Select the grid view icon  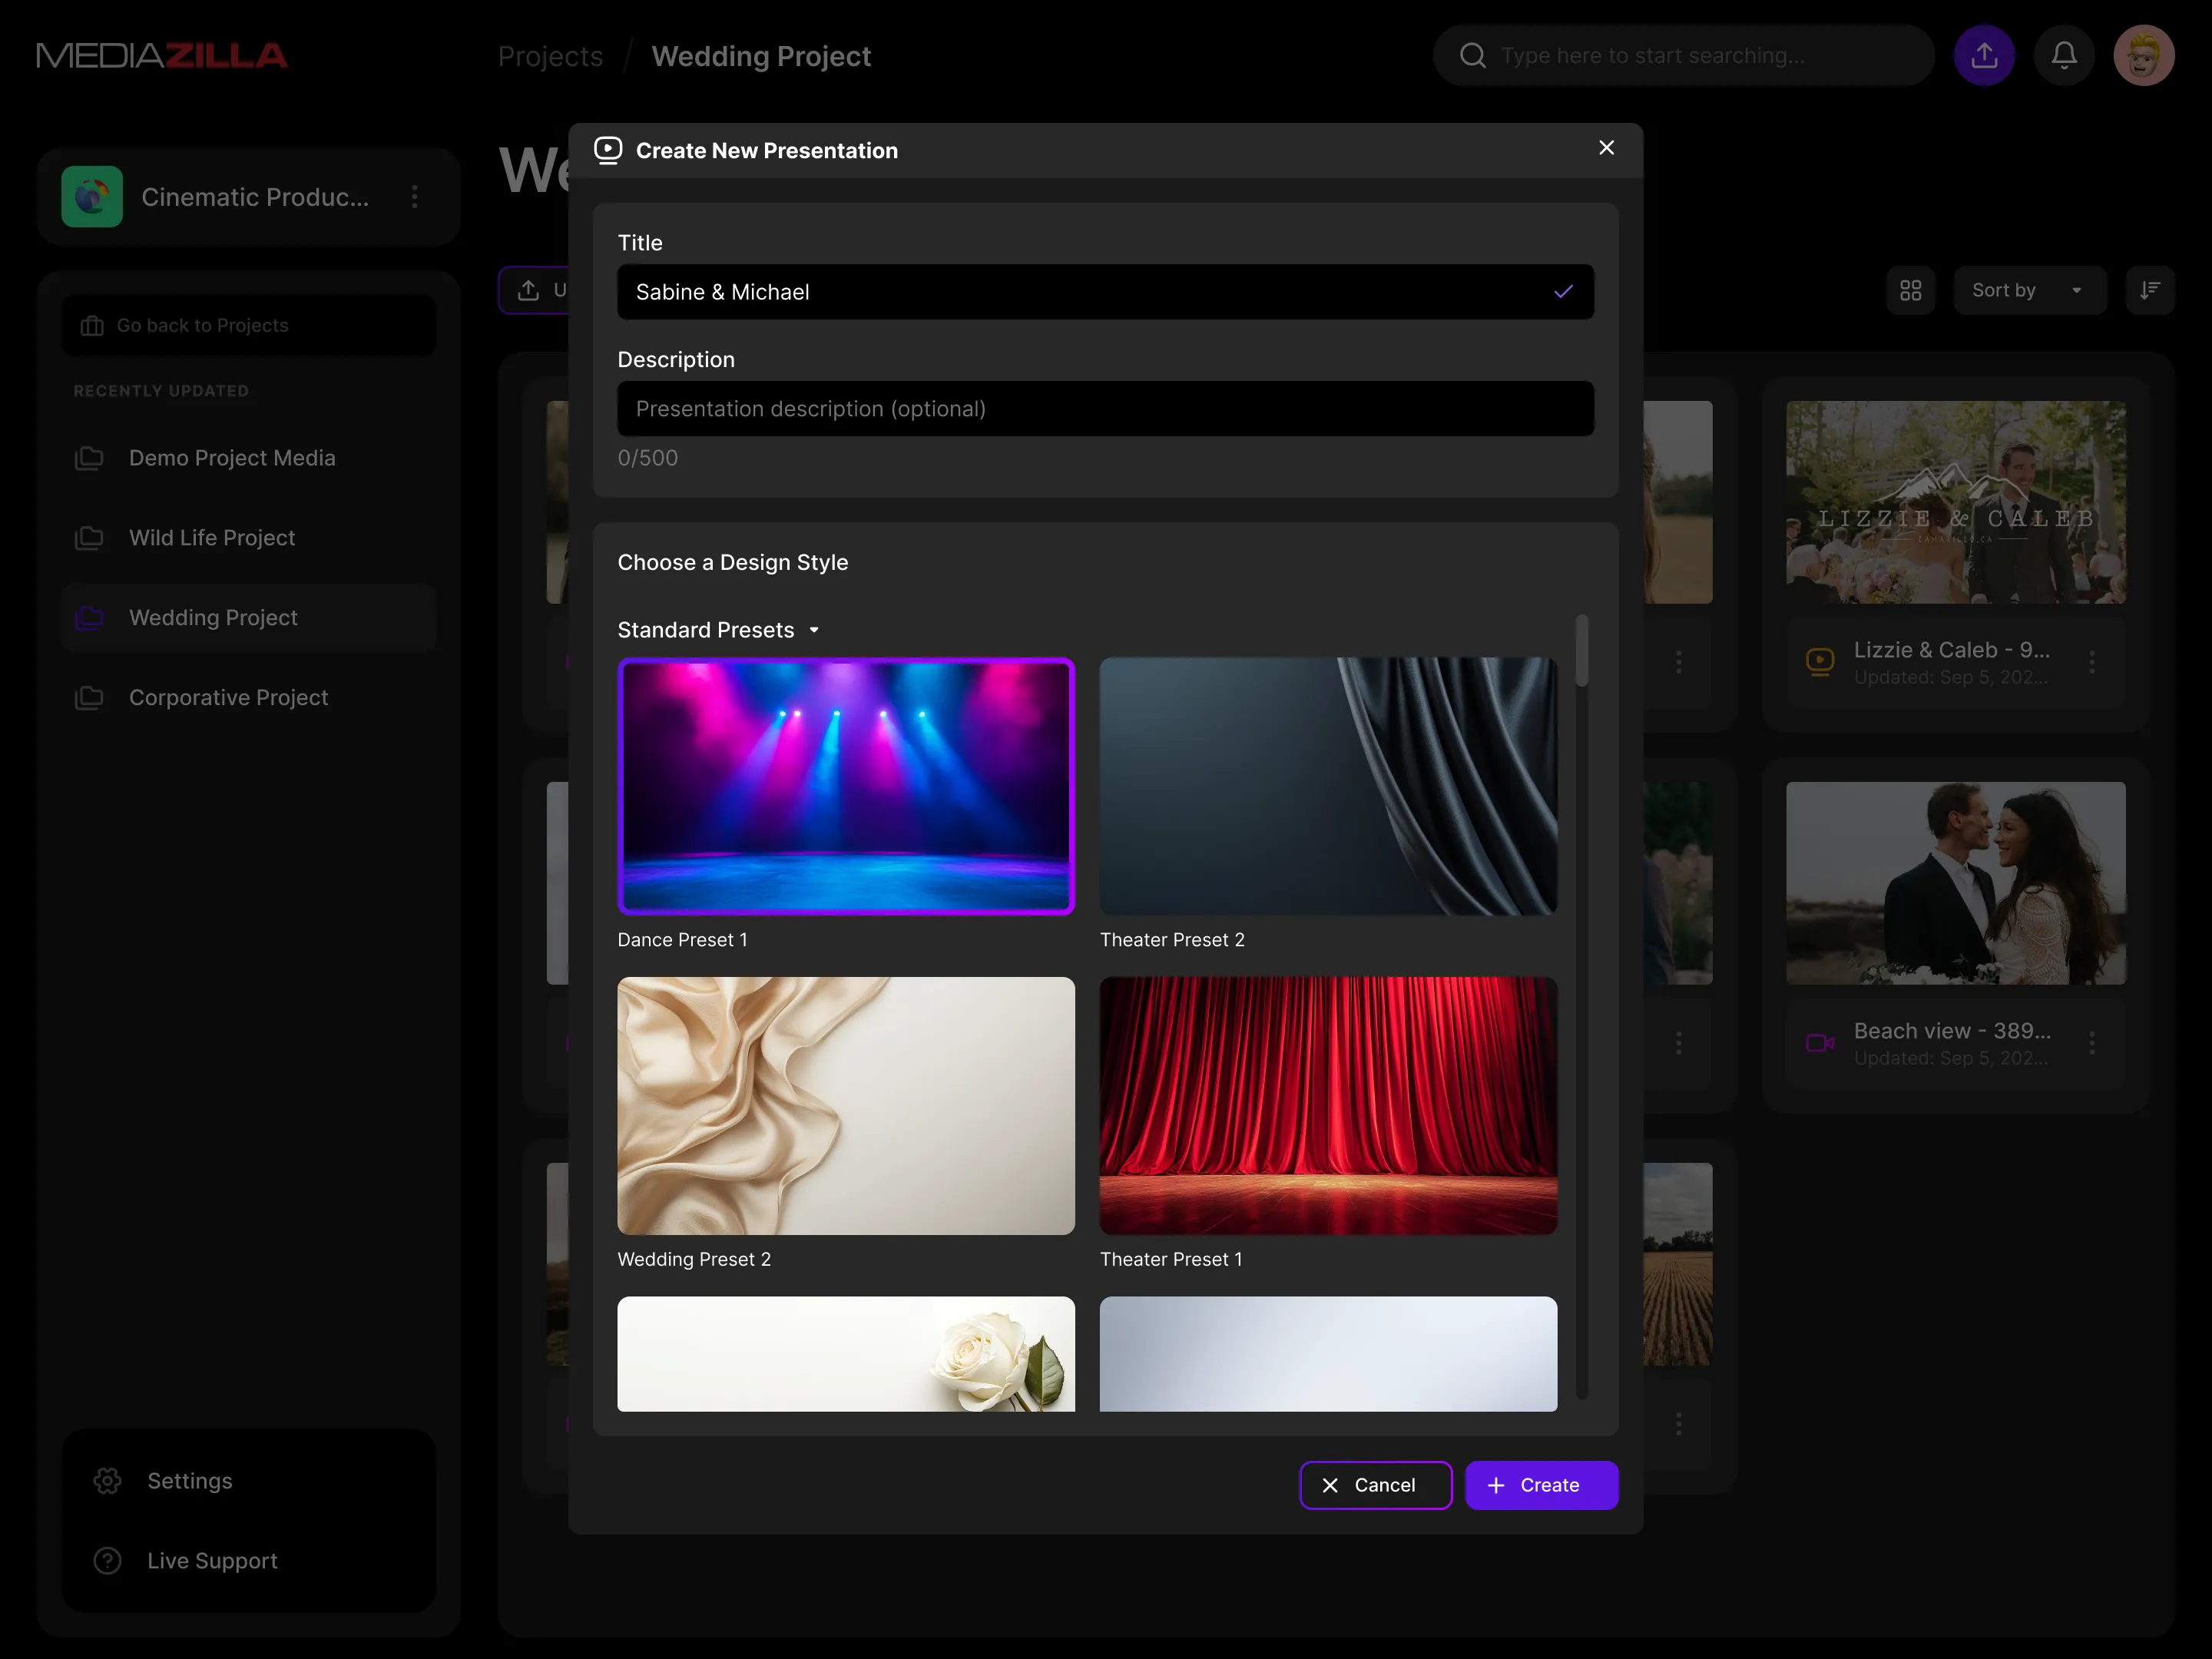click(x=1911, y=290)
